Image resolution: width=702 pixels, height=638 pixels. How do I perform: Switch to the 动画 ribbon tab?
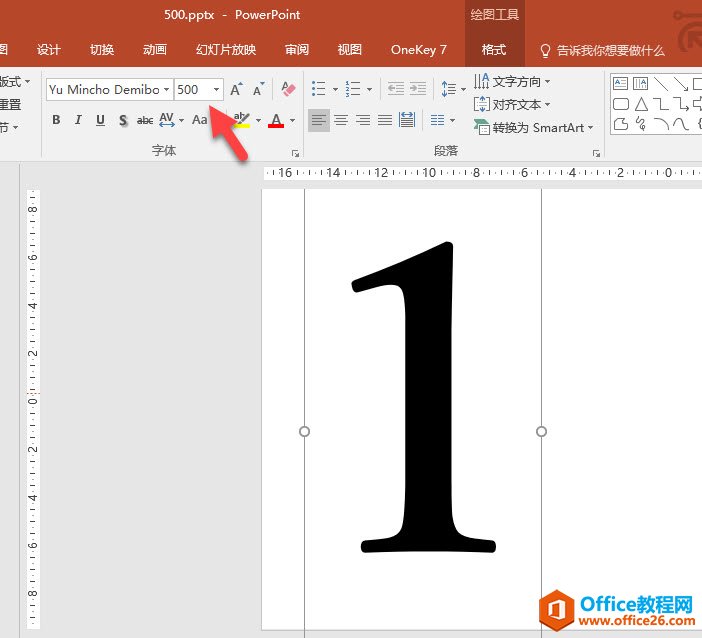point(154,50)
